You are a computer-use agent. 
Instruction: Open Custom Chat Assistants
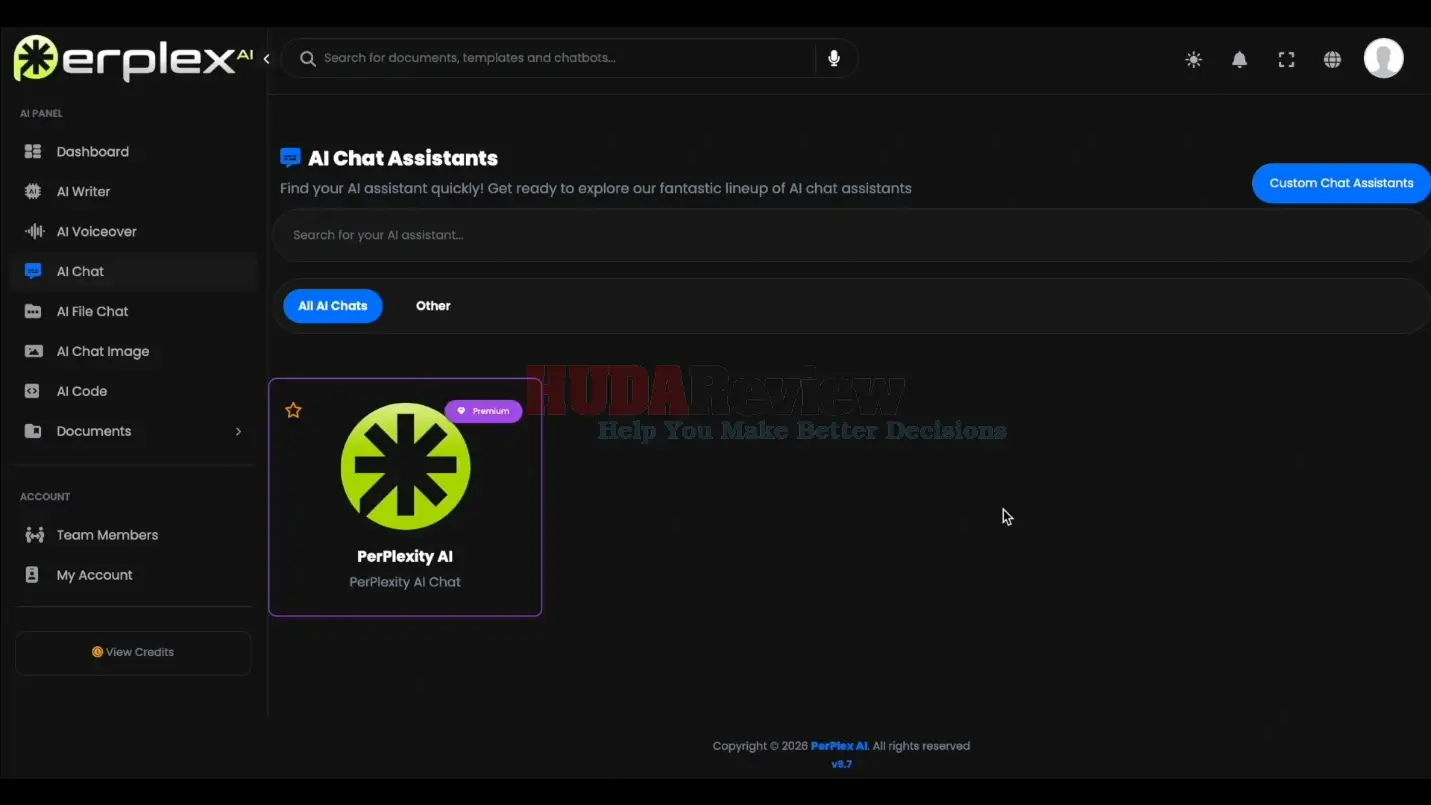coord(1341,183)
